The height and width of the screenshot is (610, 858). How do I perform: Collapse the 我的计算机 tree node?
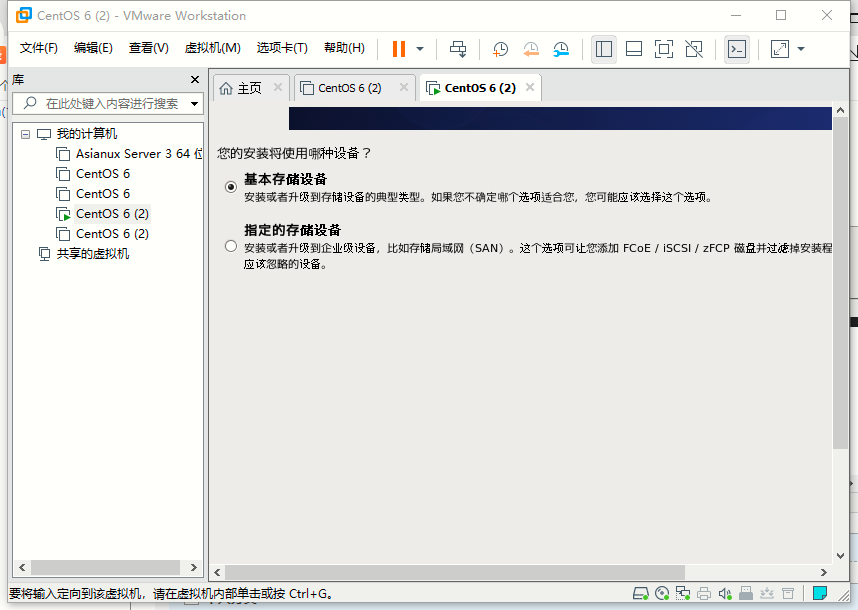[x=25, y=133]
